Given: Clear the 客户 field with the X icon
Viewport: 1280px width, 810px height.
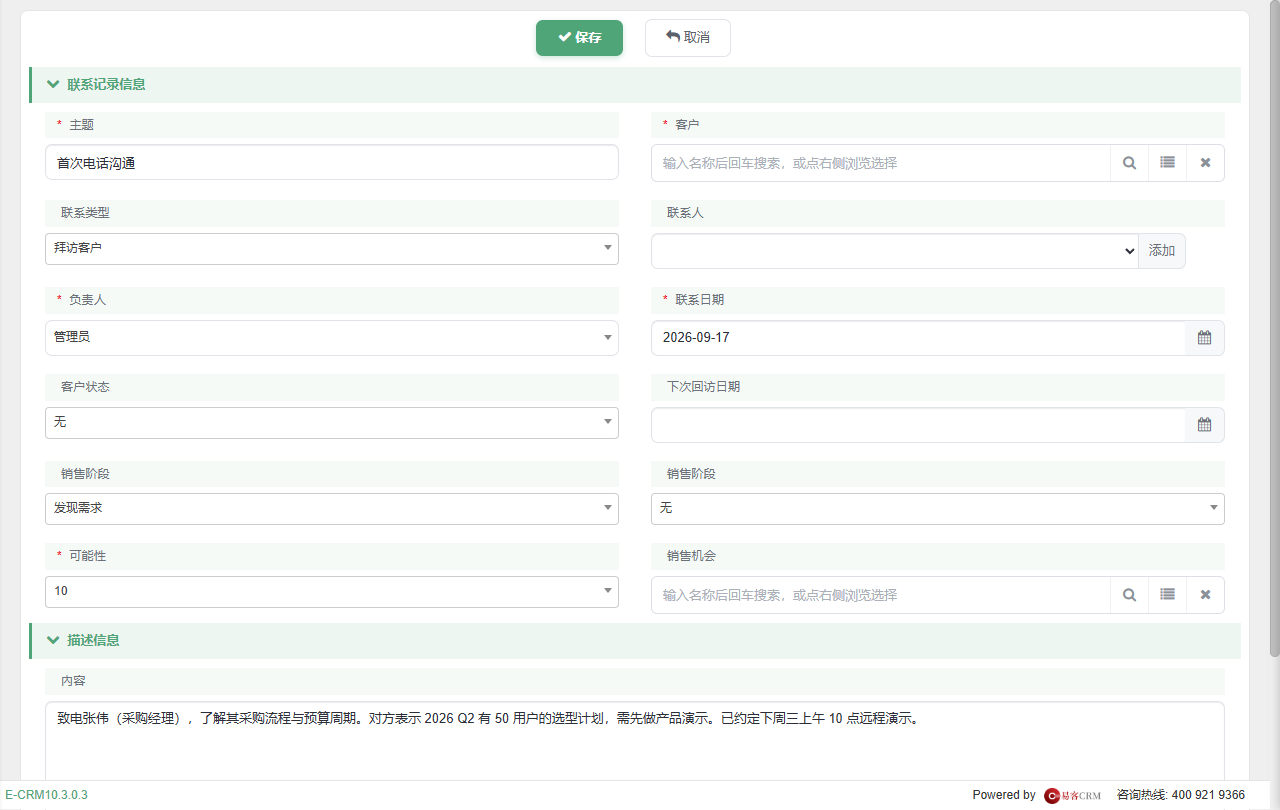Looking at the screenshot, I should click(x=1205, y=163).
